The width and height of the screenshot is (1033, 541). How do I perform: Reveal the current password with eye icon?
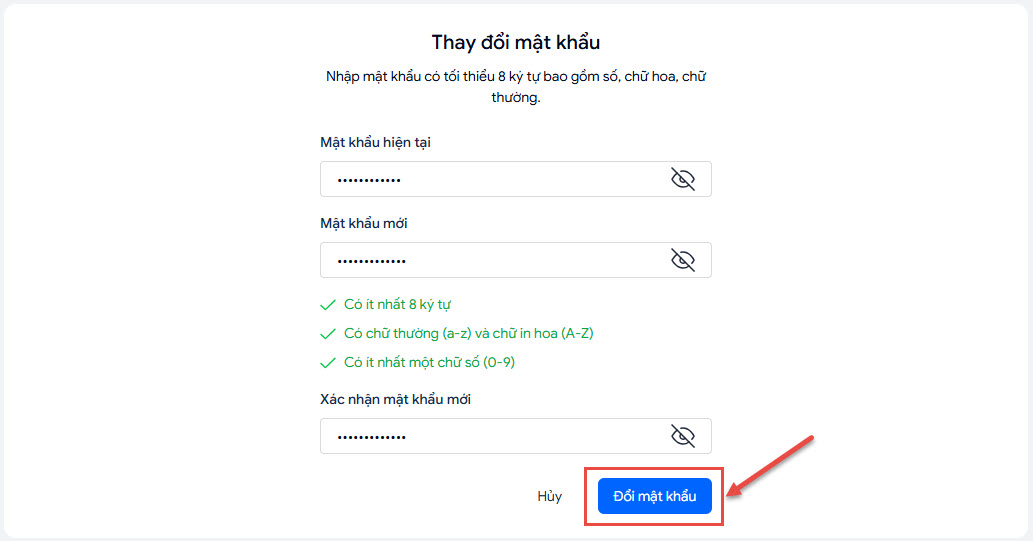[683, 180]
